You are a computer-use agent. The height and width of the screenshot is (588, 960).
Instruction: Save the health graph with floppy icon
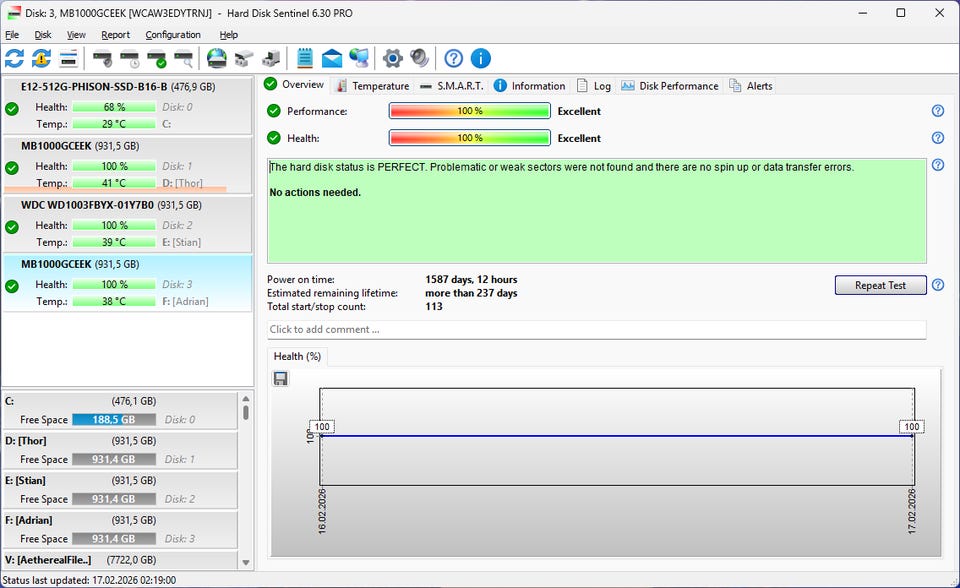[x=280, y=378]
